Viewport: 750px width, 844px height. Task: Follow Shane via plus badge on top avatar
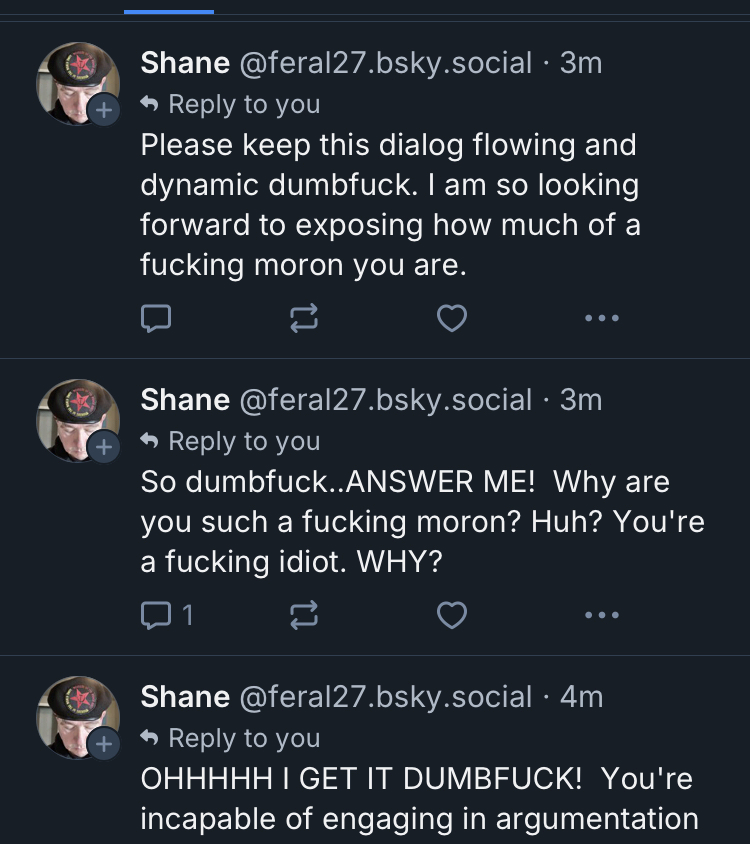coord(103,111)
